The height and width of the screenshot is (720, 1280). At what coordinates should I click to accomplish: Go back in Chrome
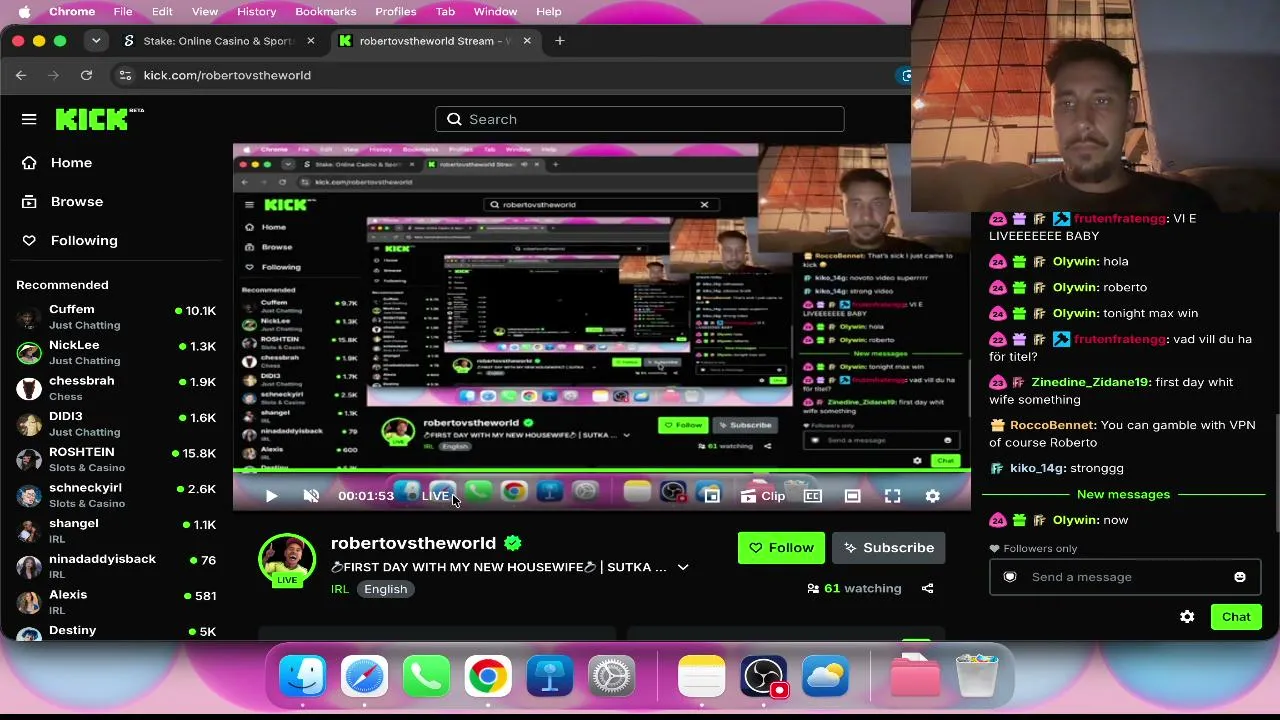[x=21, y=75]
